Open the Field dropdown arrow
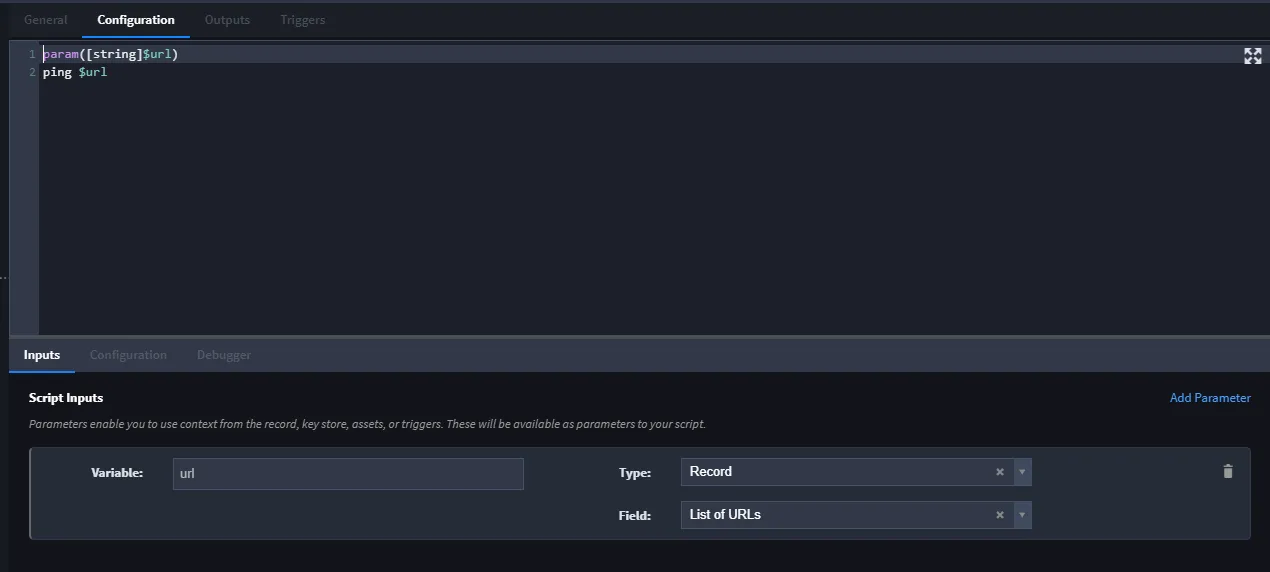1270x572 pixels. 1022,515
